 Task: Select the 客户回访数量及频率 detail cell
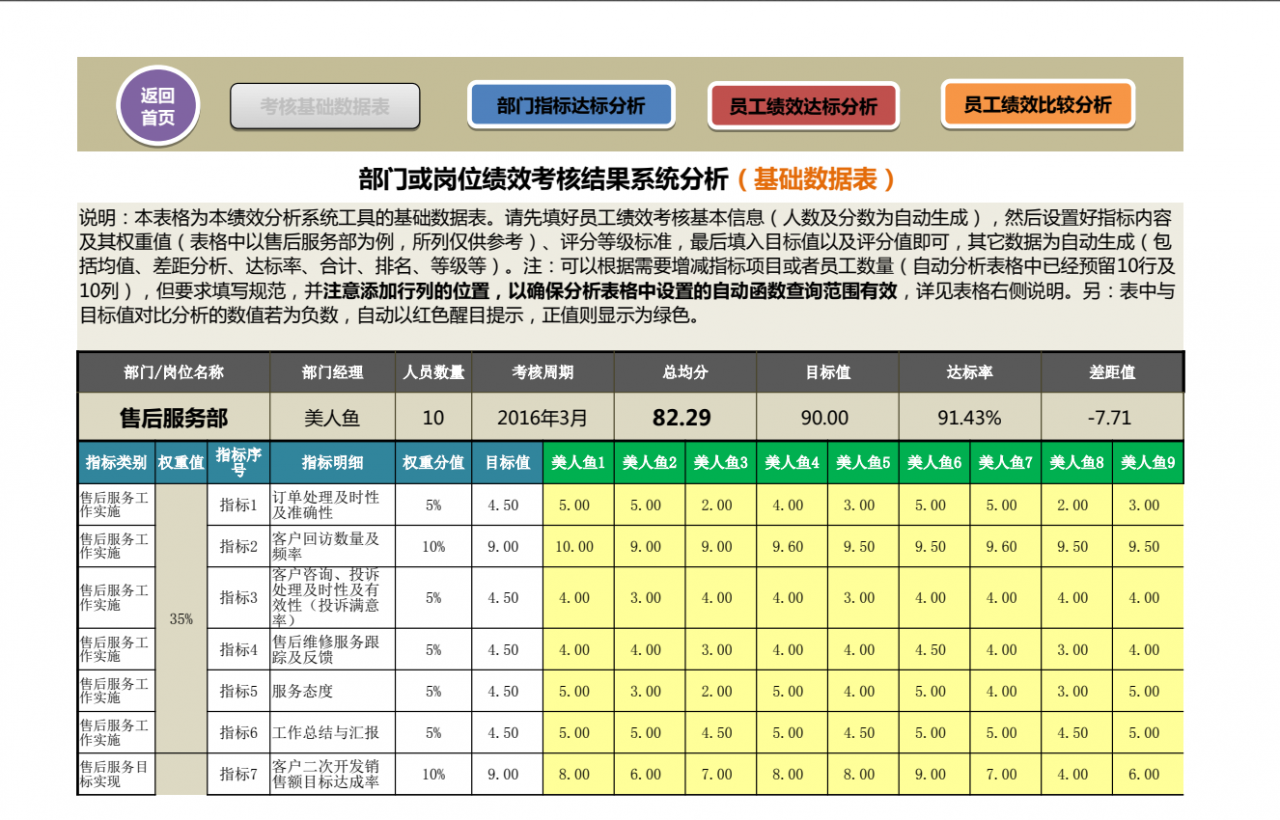[332, 546]
